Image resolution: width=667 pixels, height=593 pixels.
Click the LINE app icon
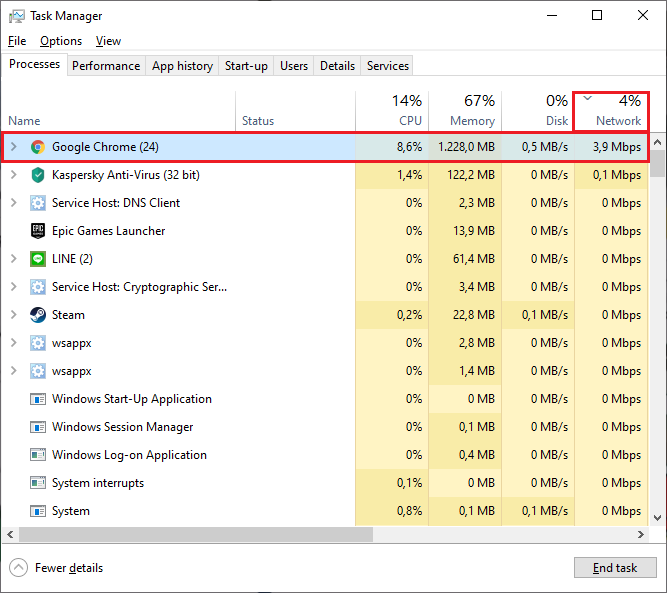(38, 259)
